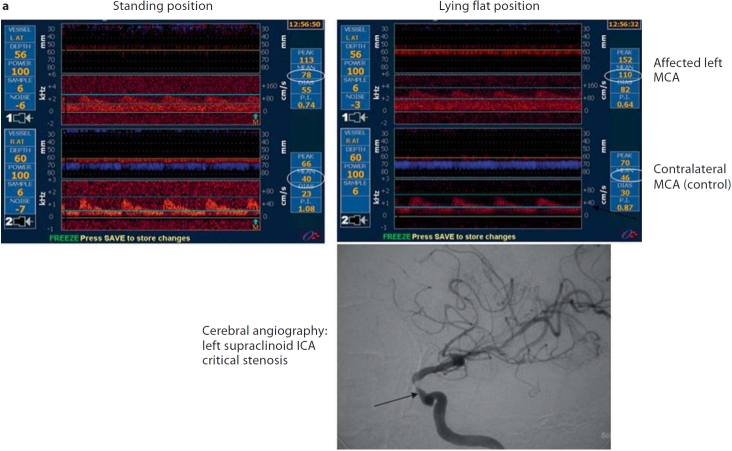This screenshot has height=451, width=732.
Task: Click channel 1 probe icon in lying-flat panel
Action: [x=354, y=117]
